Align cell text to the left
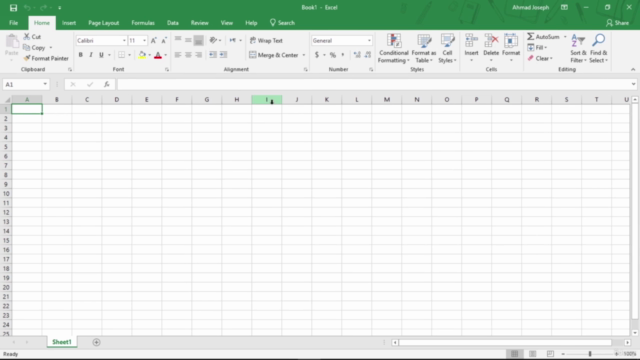Screen dimensions: 640x360 178,55
